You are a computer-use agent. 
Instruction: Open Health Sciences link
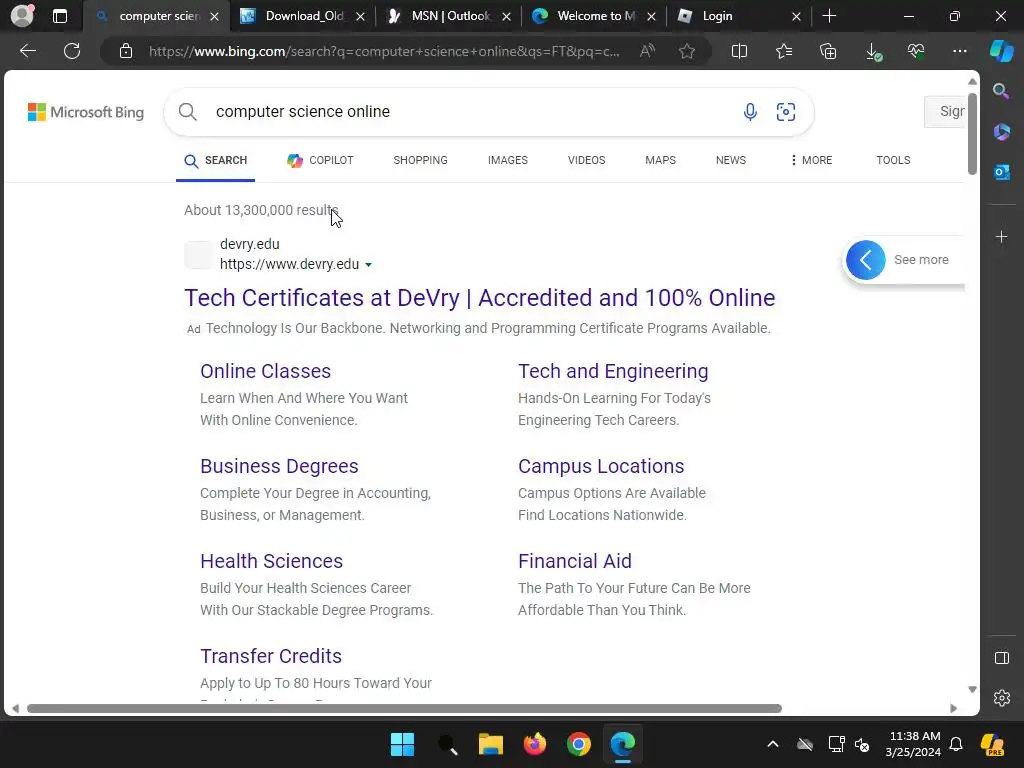click(x=271, y=561)
